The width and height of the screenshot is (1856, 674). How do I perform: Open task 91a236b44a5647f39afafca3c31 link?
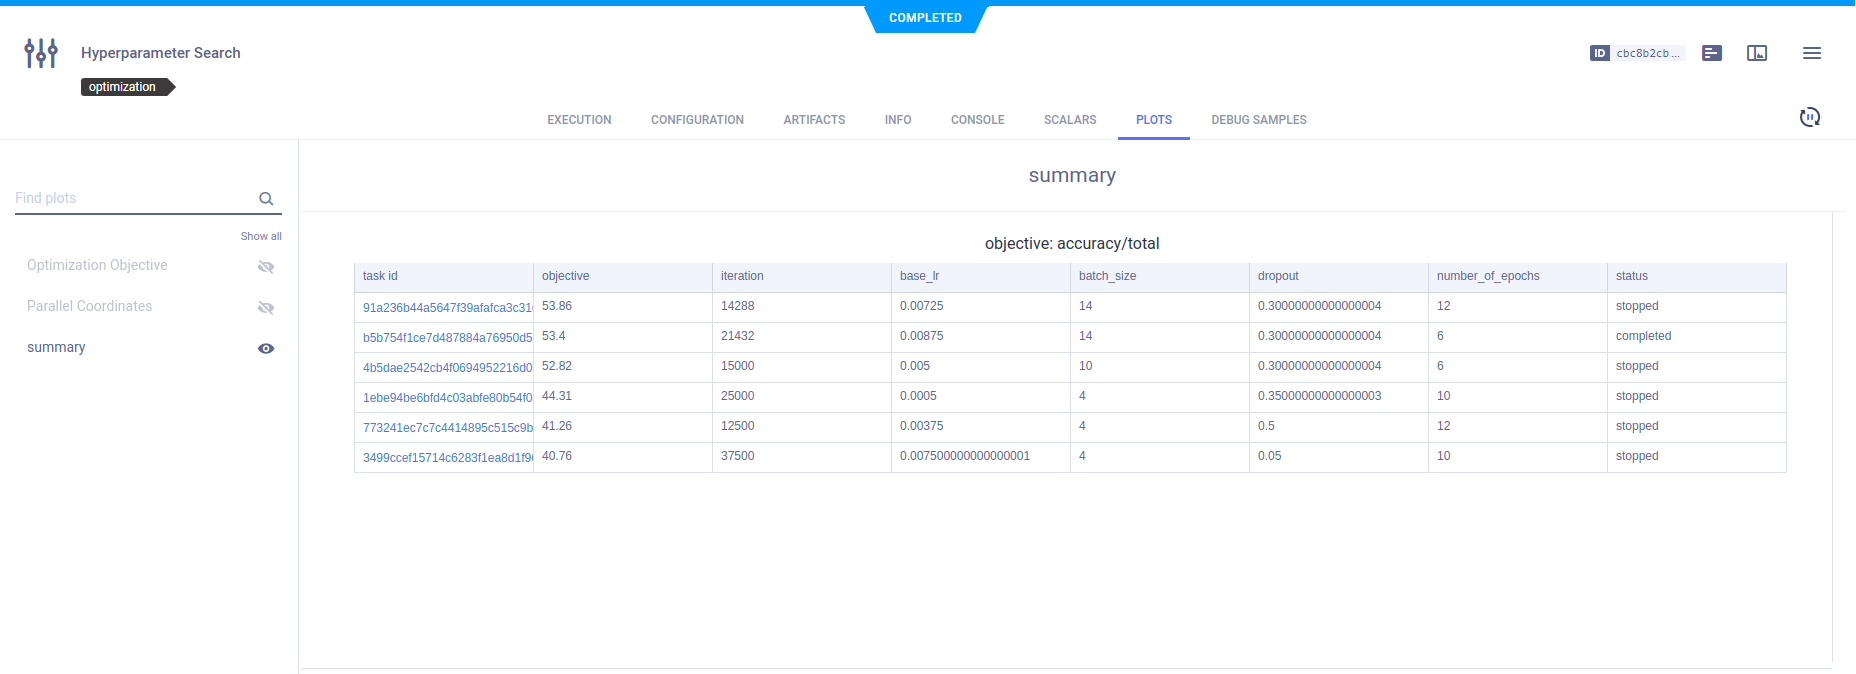coord(447,308)
